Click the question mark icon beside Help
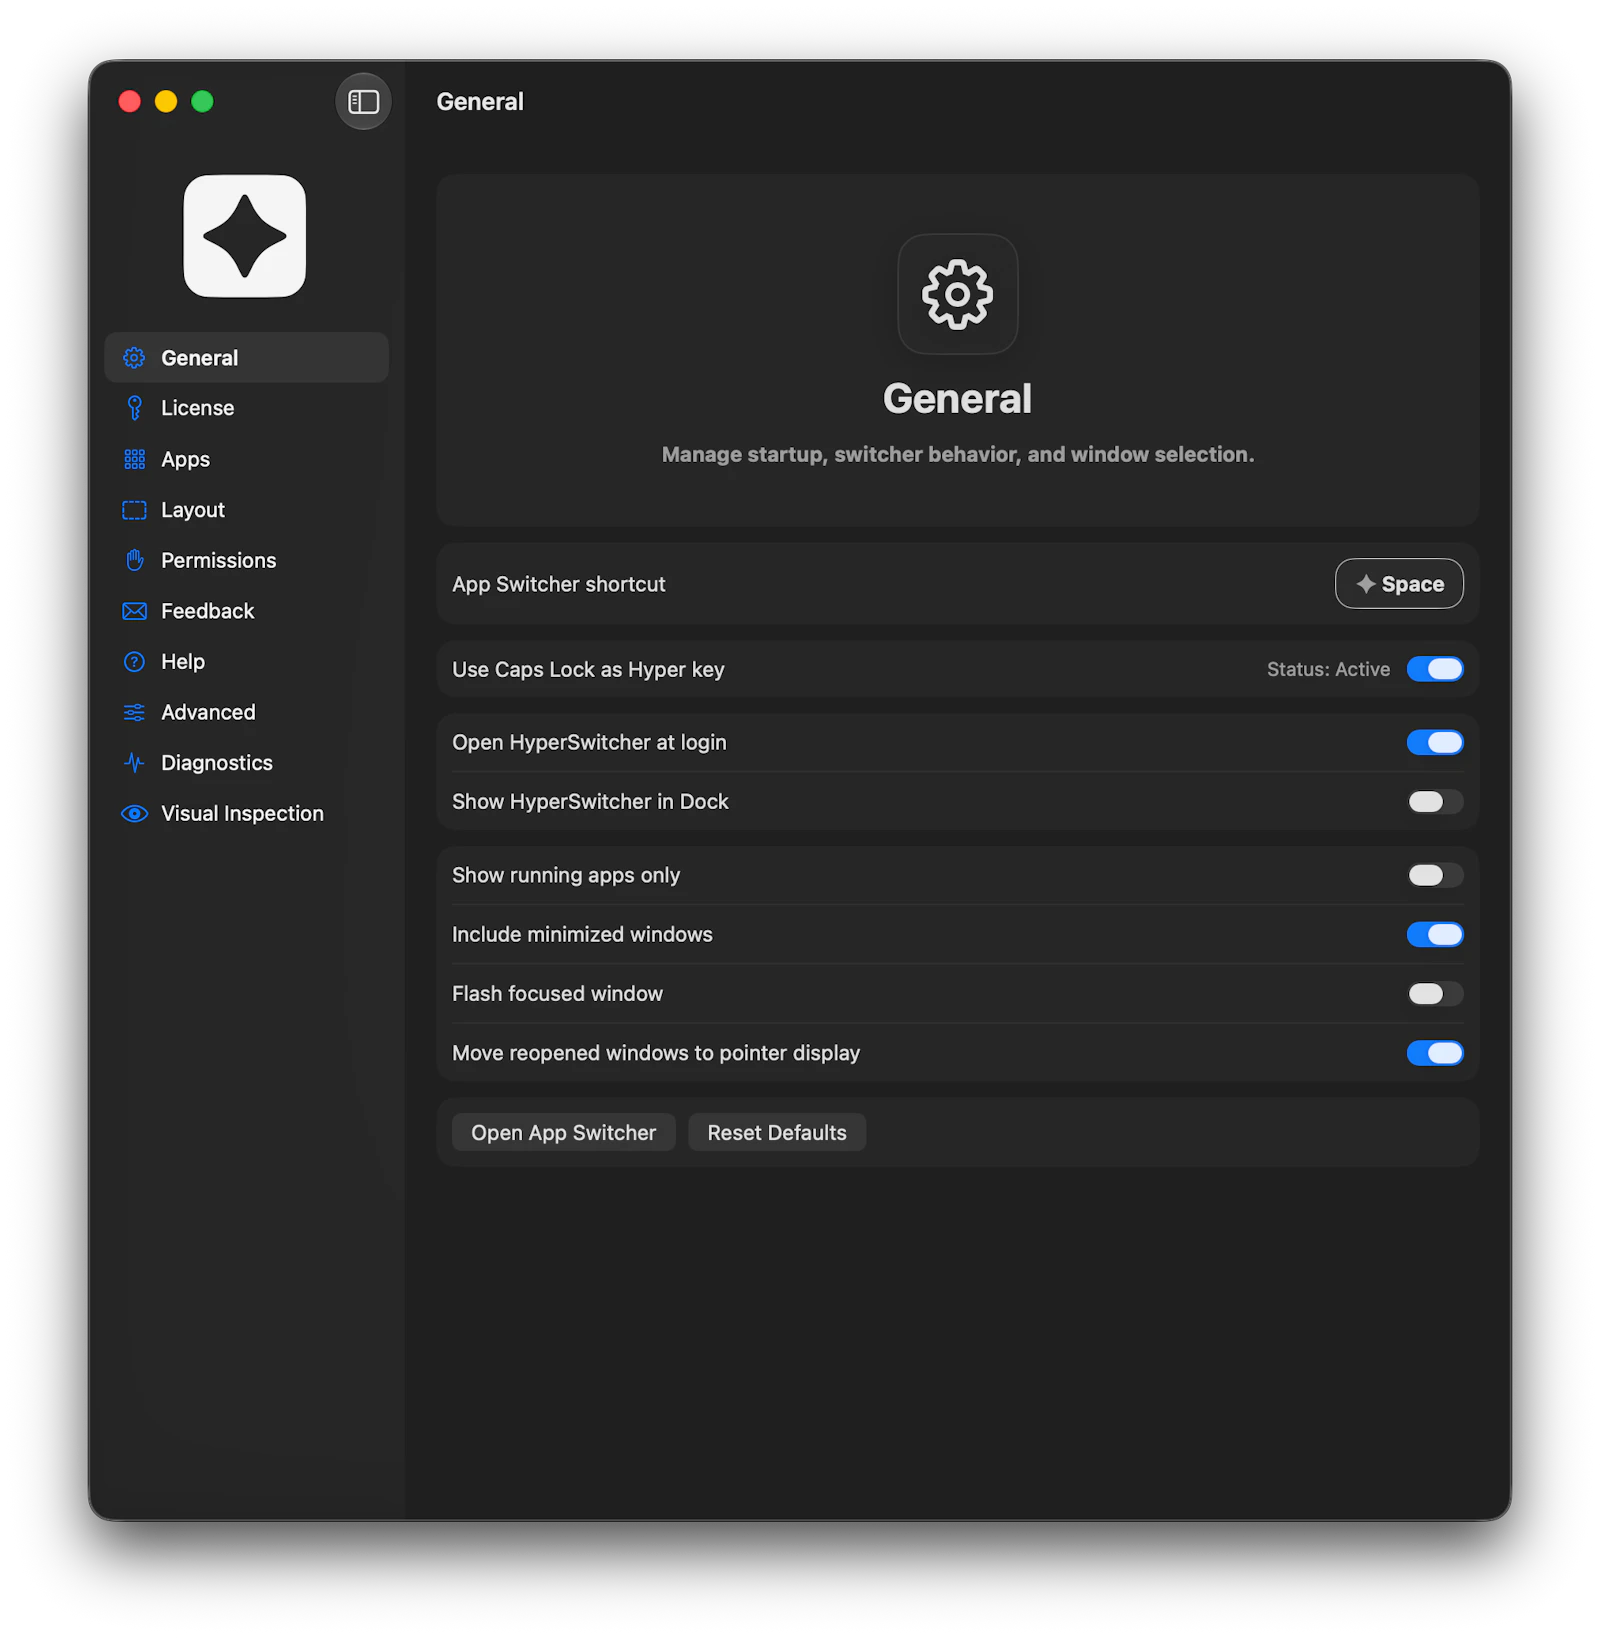This screenshot has width=1600, height=1638. (134, 662)
